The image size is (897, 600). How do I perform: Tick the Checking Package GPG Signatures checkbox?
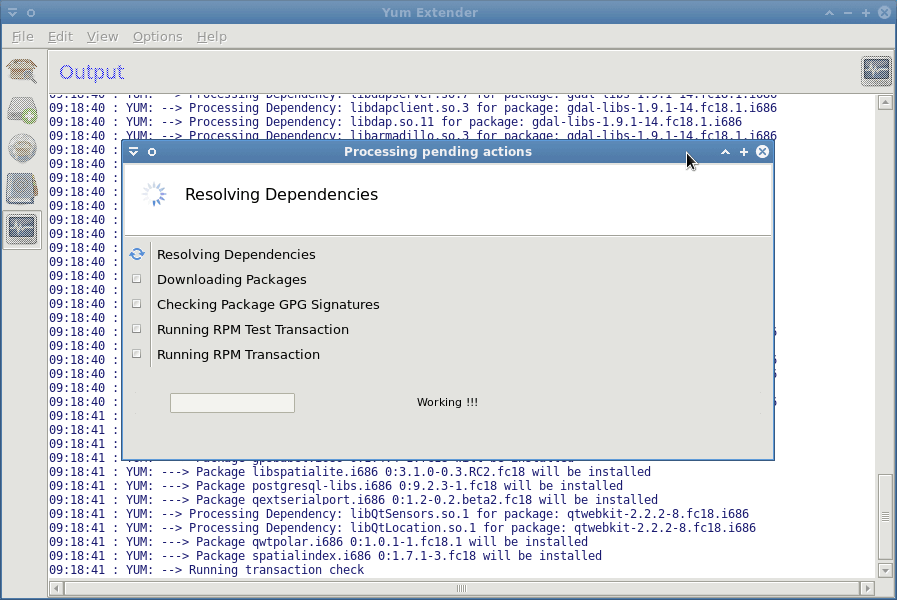(x=136, y=304)
